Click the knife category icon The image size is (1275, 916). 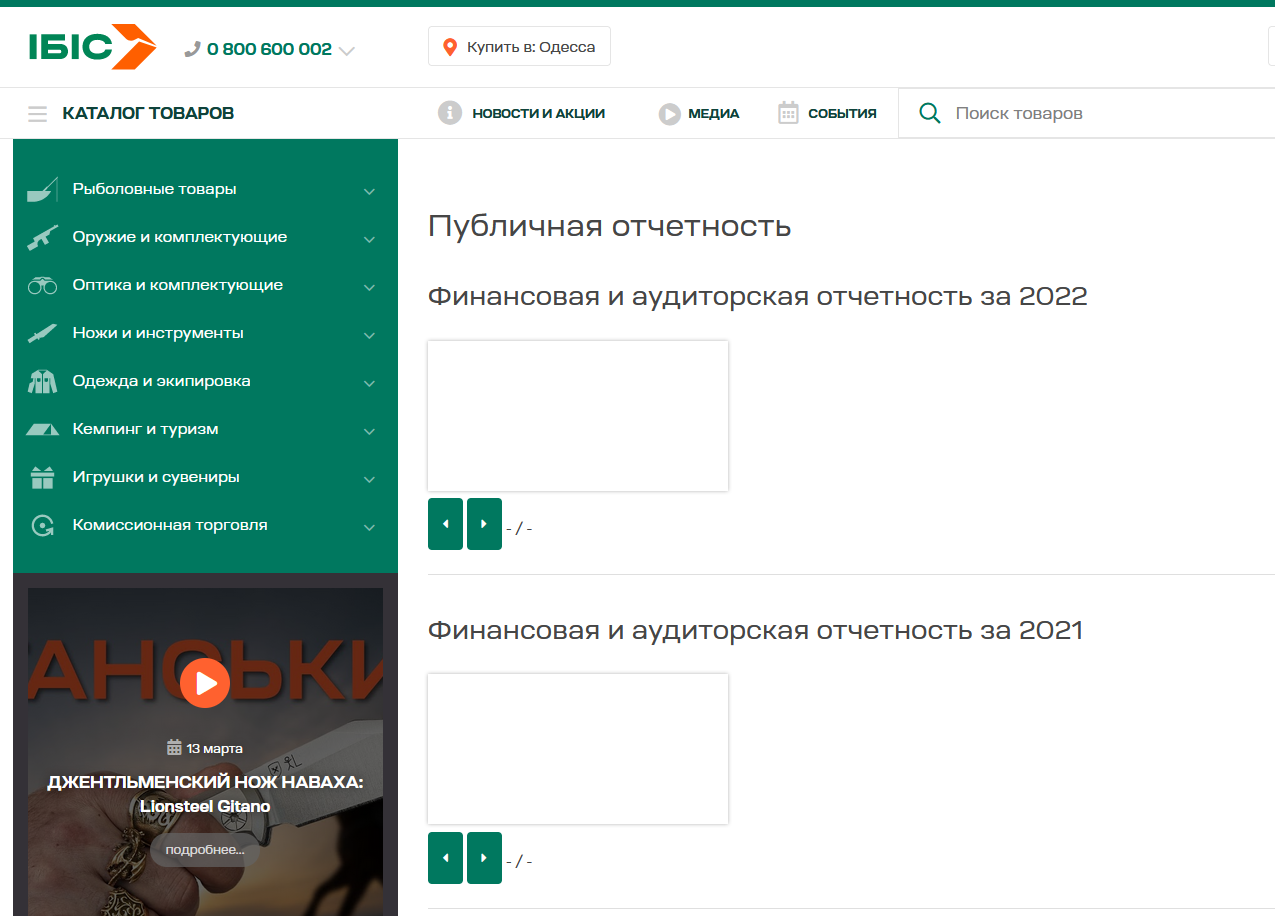[43, 333]
